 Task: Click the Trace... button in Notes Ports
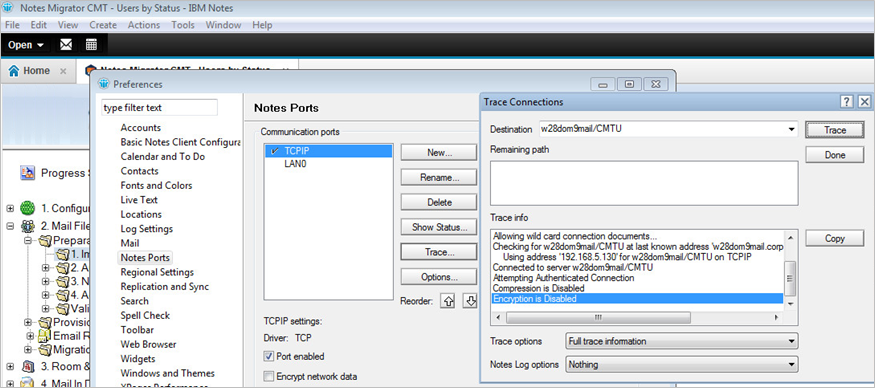(439, 252)
